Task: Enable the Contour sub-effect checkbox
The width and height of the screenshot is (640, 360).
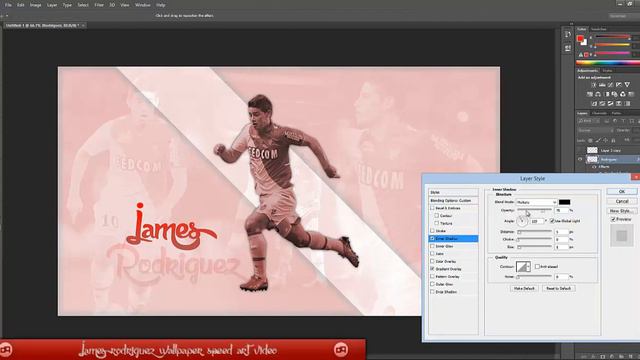Action: point(437,216)
